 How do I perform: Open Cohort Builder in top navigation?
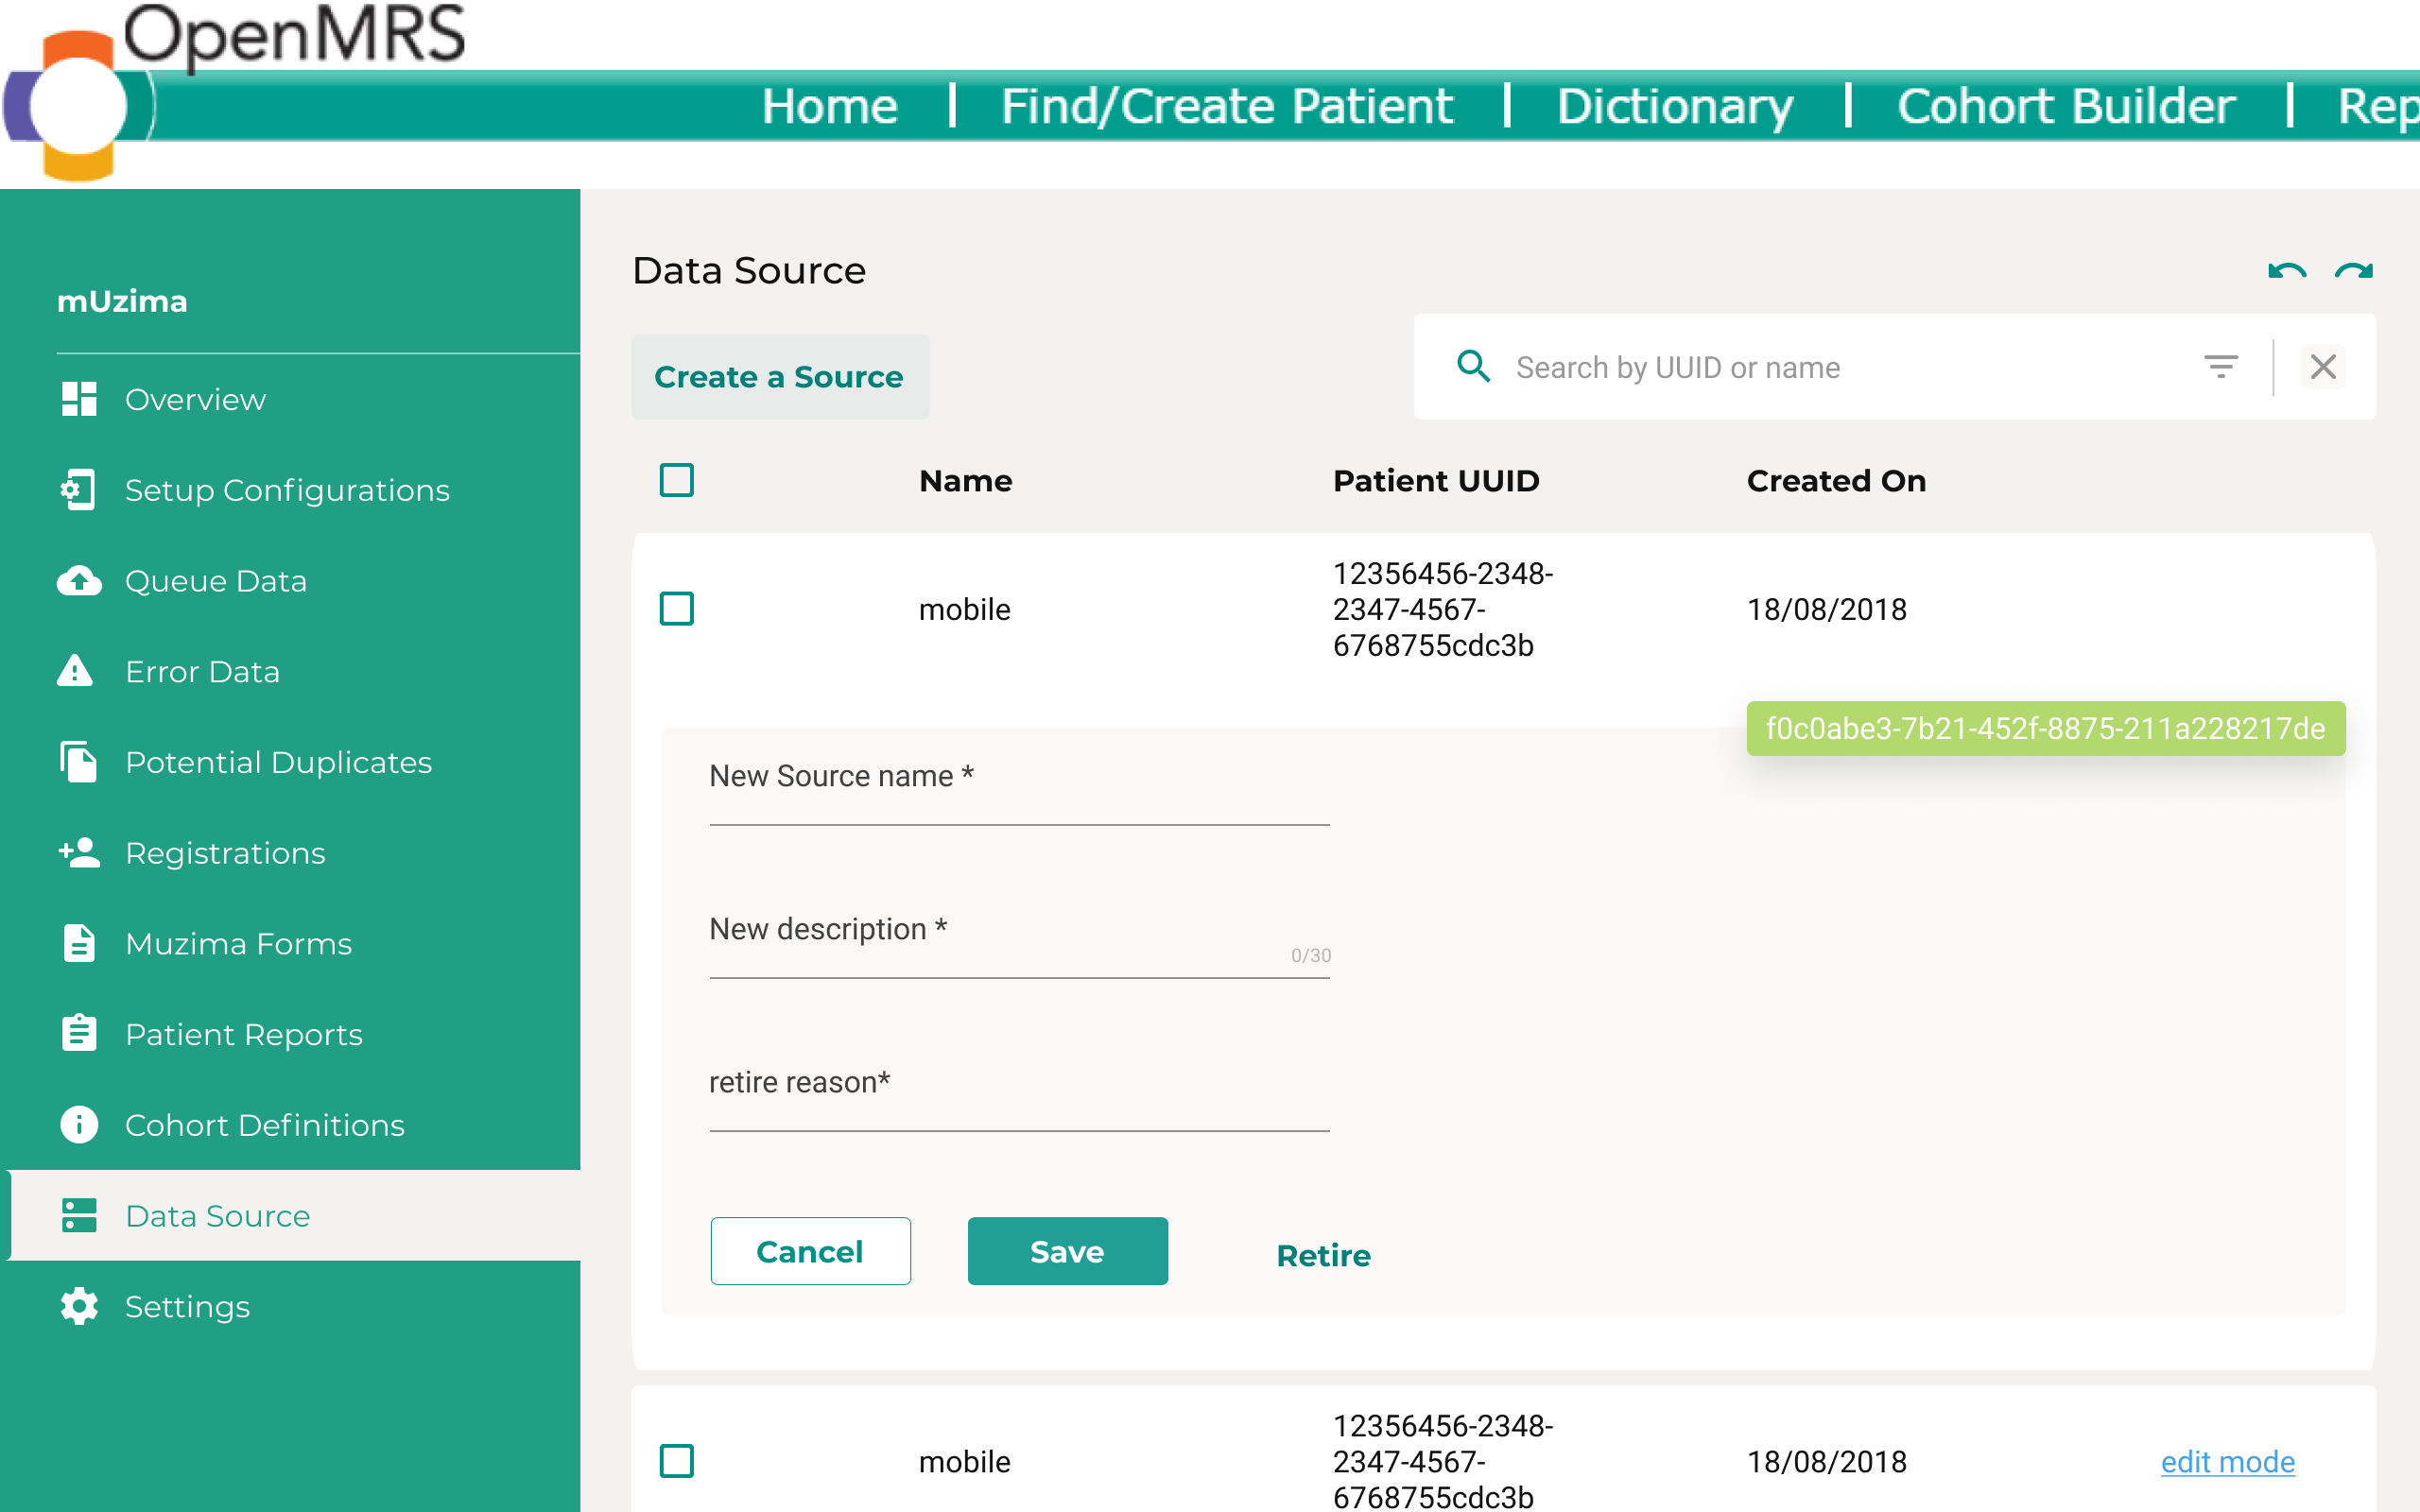[2066, 106]
